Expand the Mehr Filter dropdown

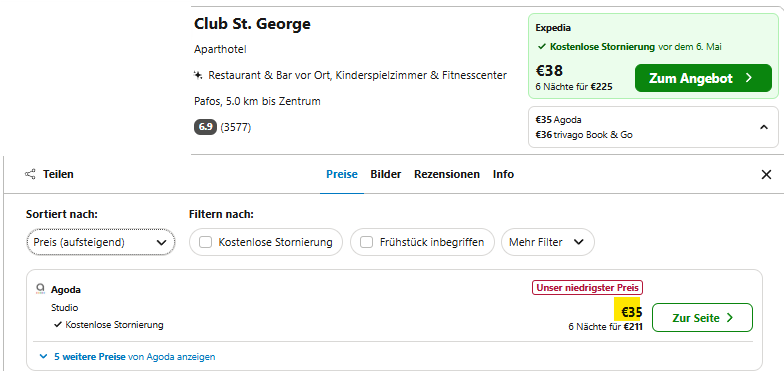[548, 242]
